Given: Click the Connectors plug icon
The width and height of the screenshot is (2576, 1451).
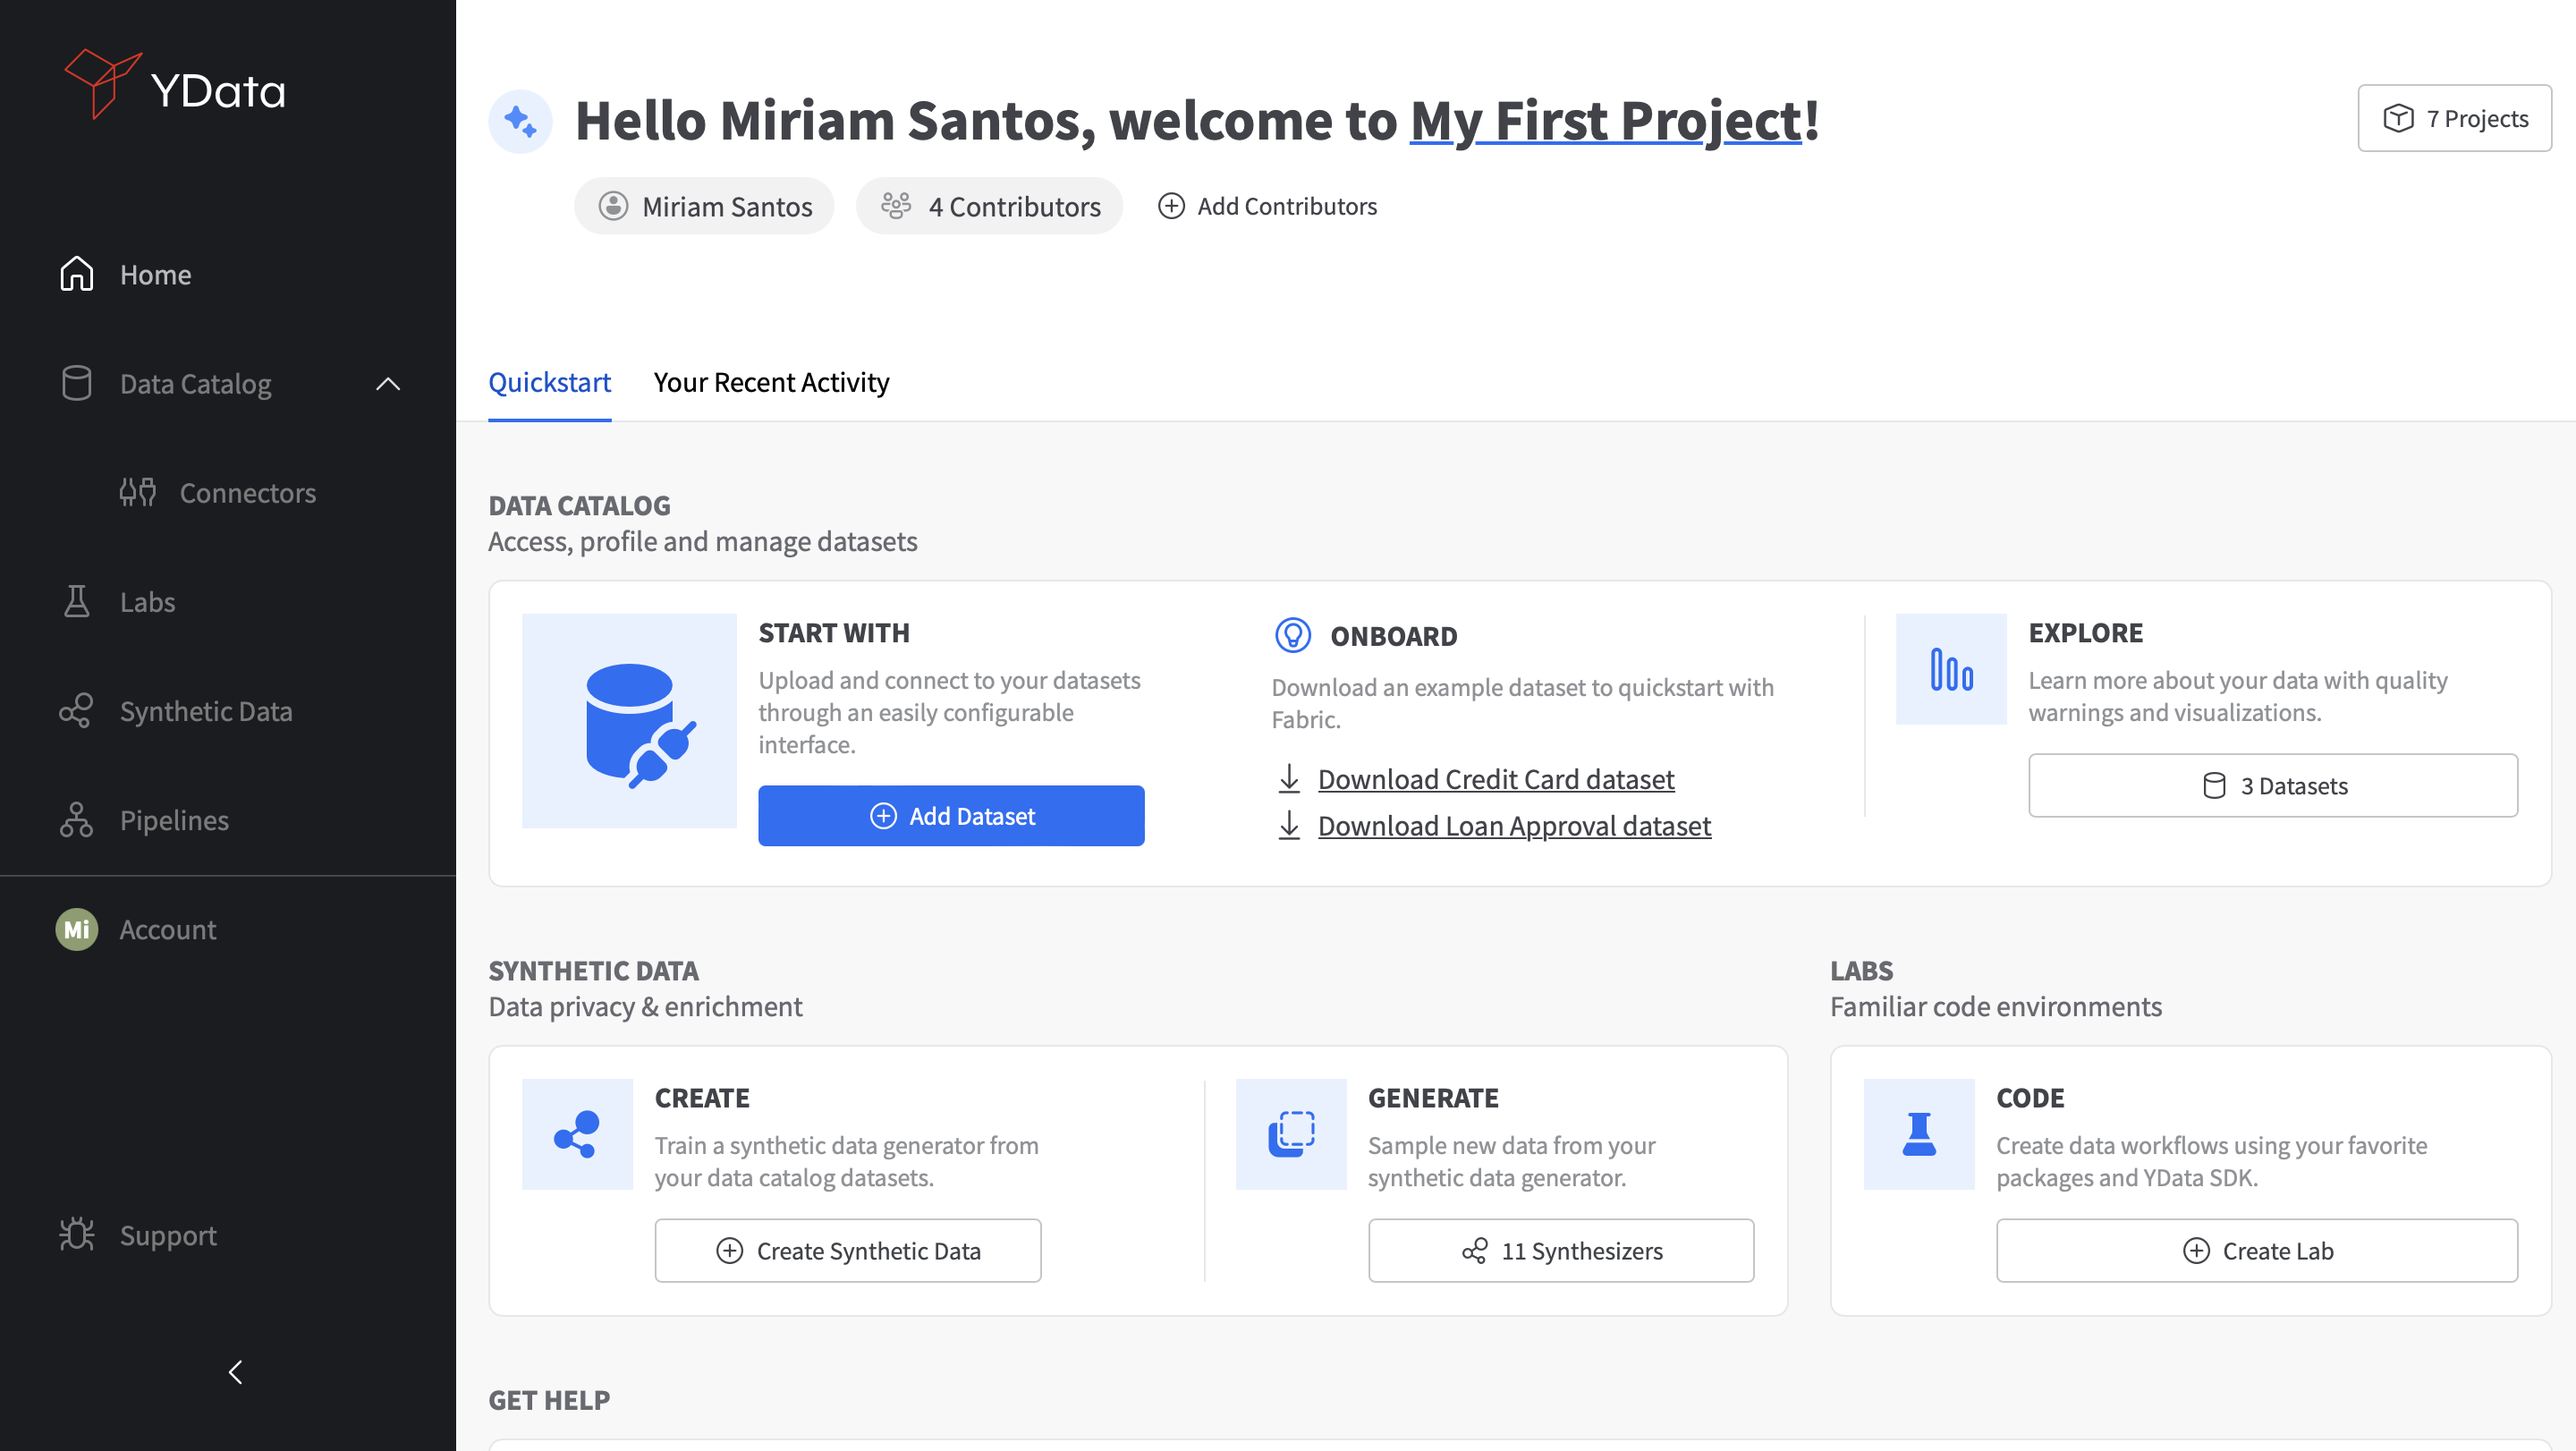Looking at the screenshot, I should (137, 492).
